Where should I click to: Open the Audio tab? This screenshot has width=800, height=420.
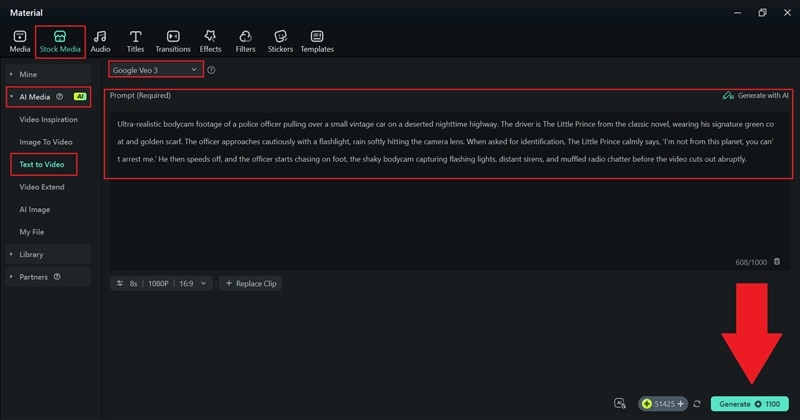[x=100, y=41]
